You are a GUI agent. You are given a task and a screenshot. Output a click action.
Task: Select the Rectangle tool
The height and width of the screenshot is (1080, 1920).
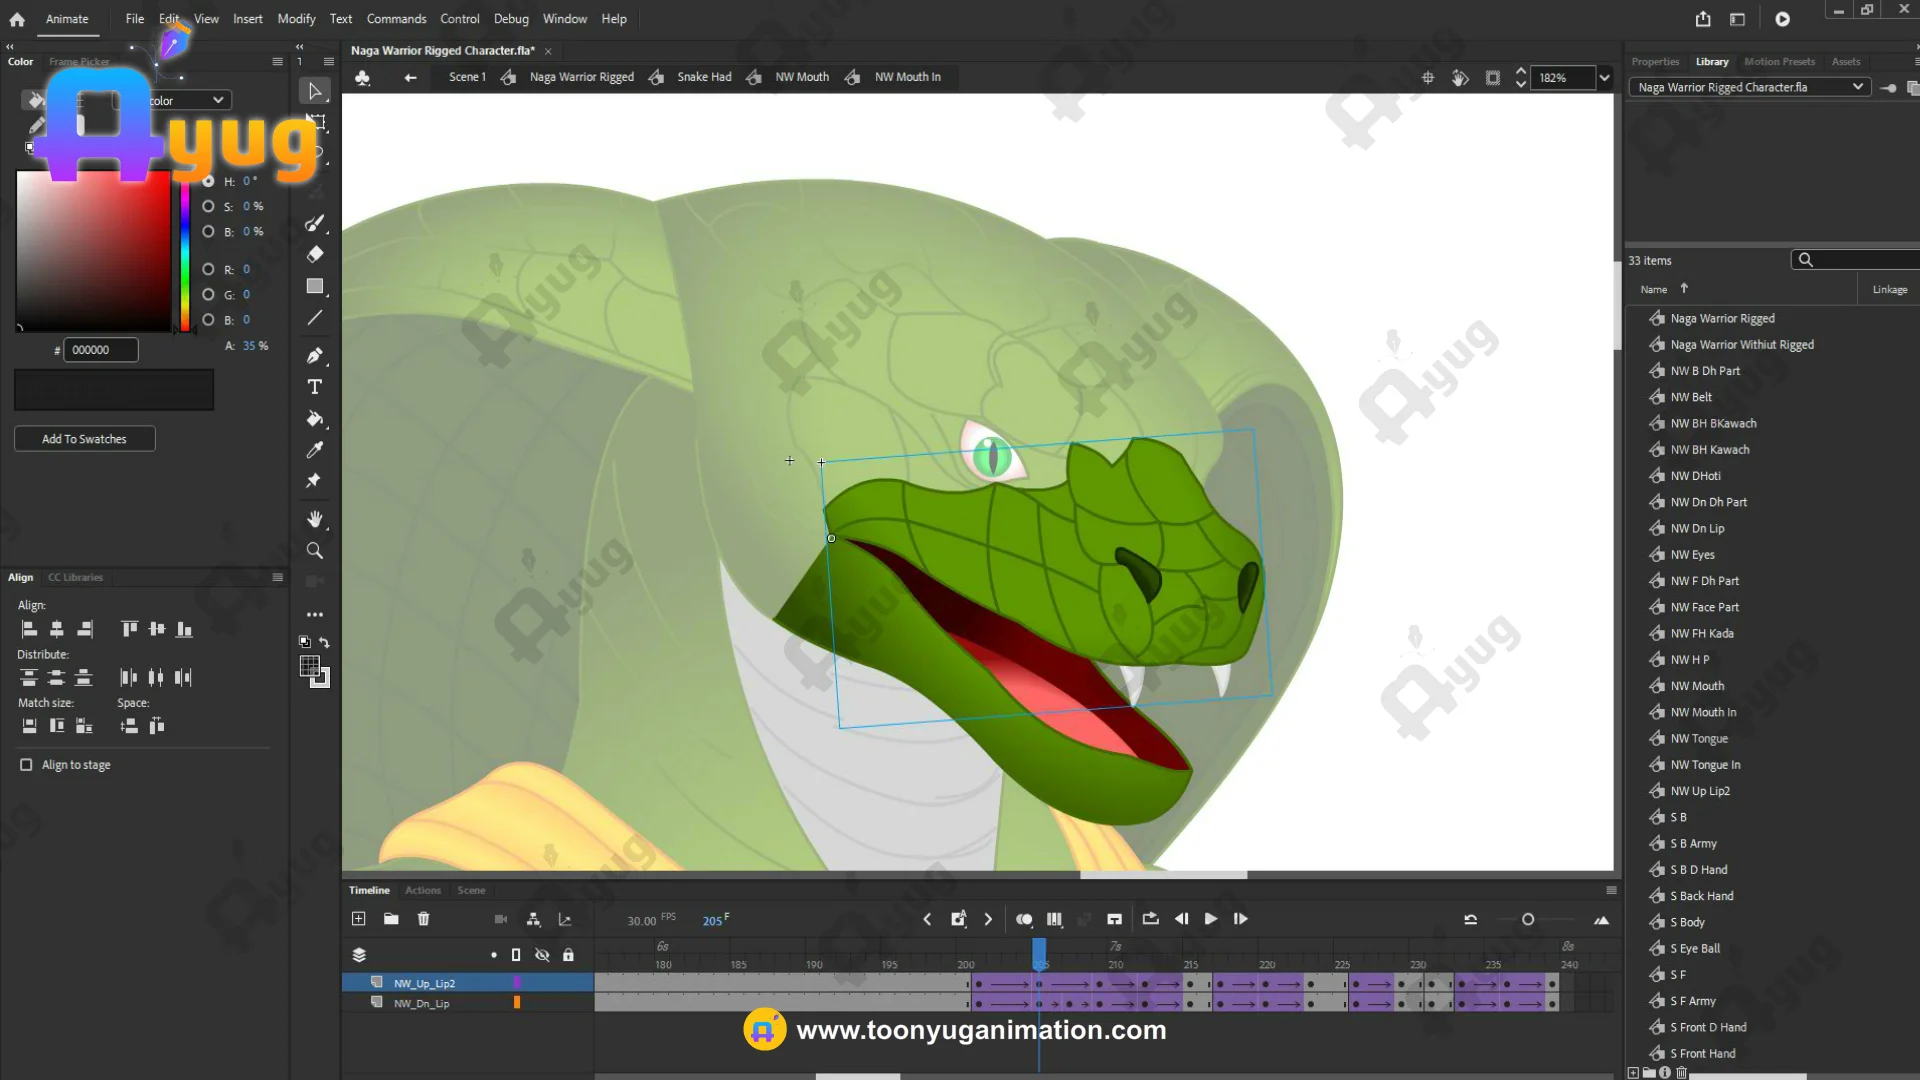click(315, 287)
